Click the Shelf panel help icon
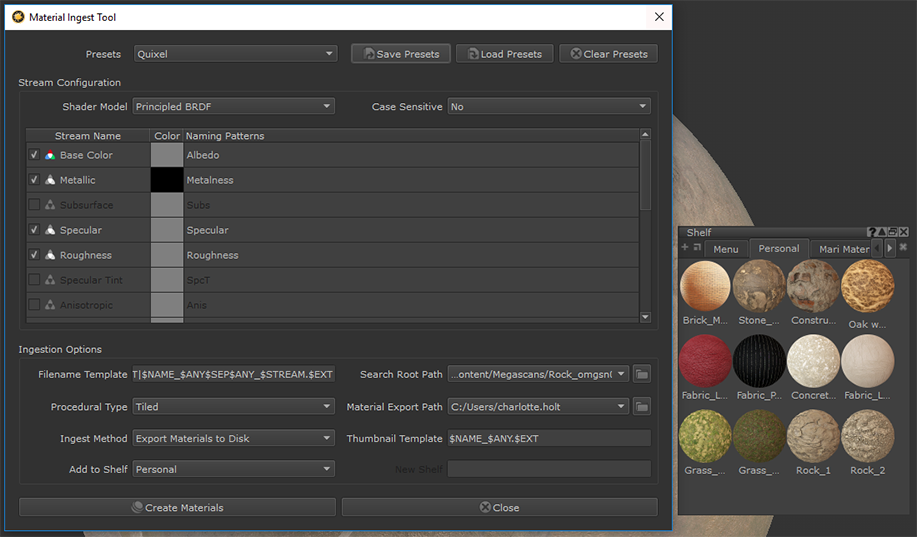This screenshot has height=537, width=917. click(x=872, y=233)
